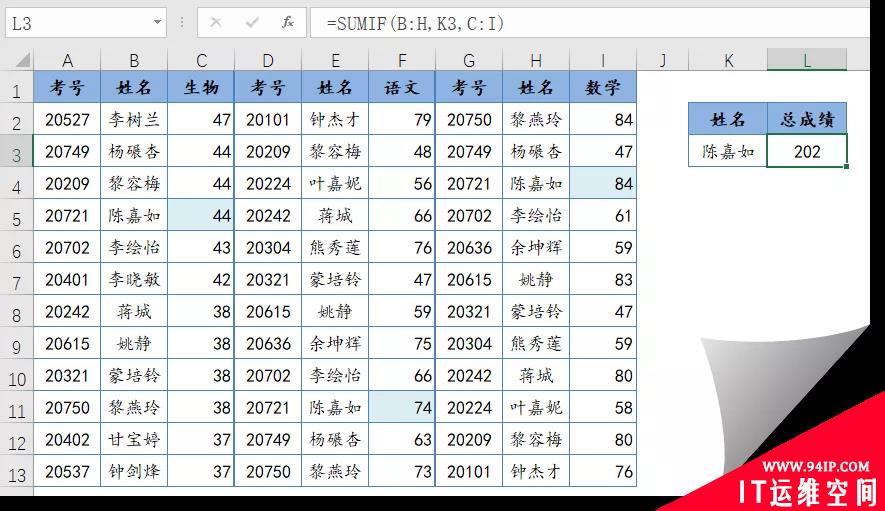Expand the Name Box dropdown arrow
Image resolution: width=885 pixels, height=511 pixels.
tap(157, 23)
